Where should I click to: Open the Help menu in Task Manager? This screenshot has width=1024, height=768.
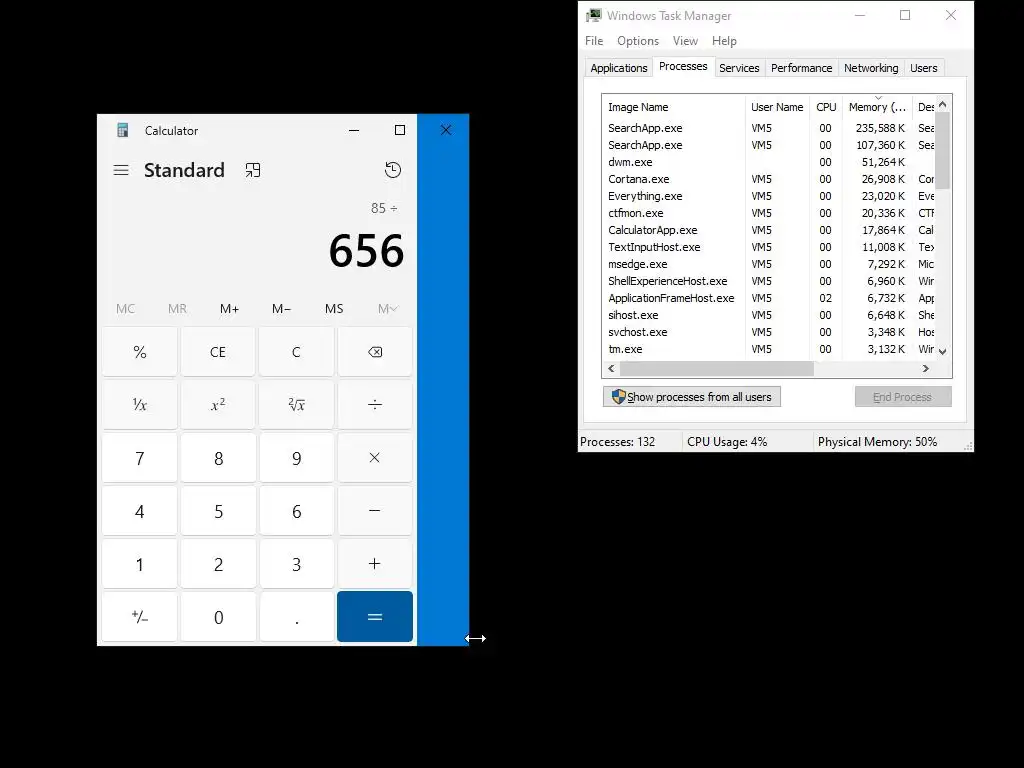click(x=724, y=40)
